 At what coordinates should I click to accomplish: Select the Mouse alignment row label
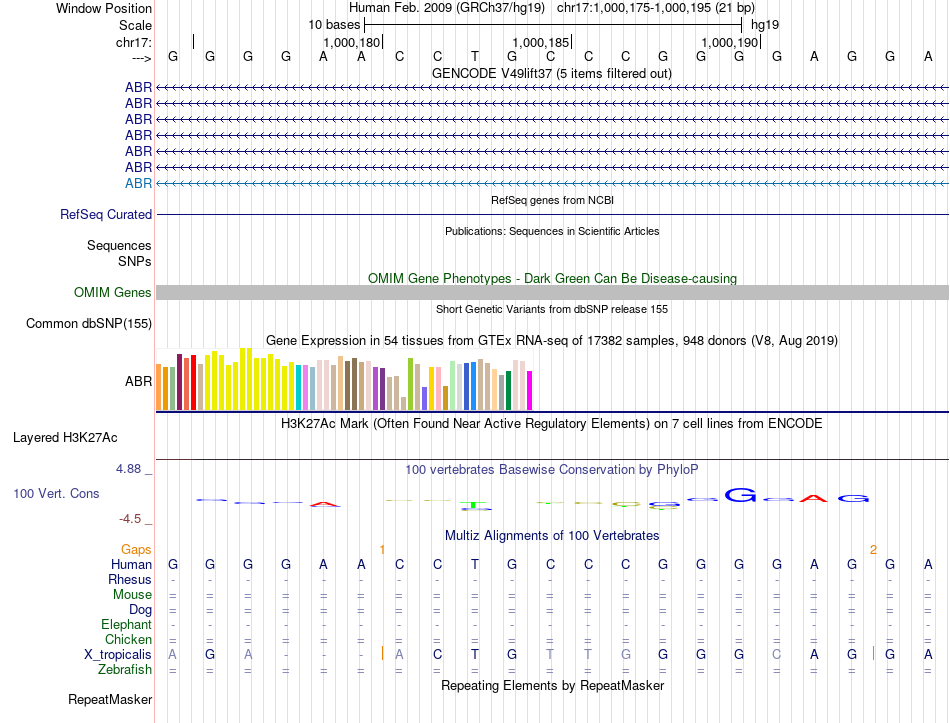pos(132,595)
